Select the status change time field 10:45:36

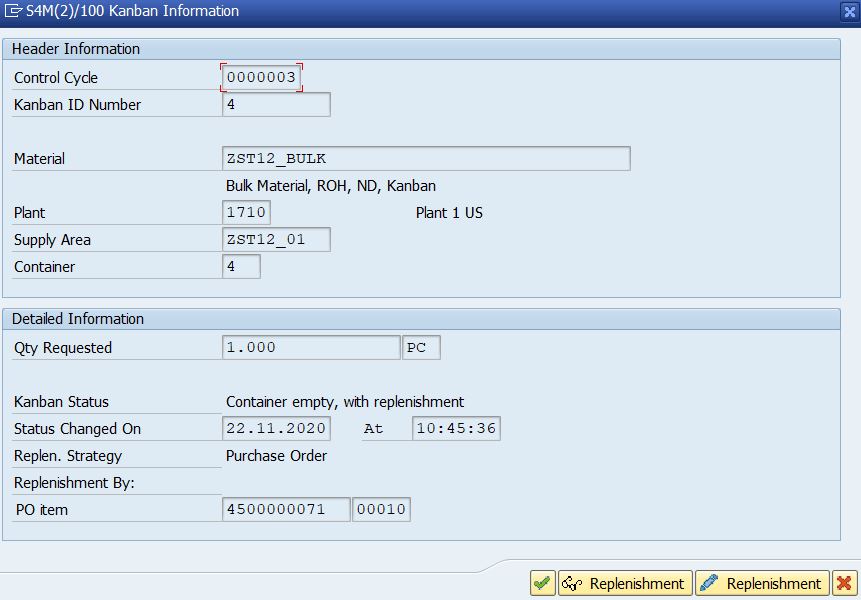point(456,428)
